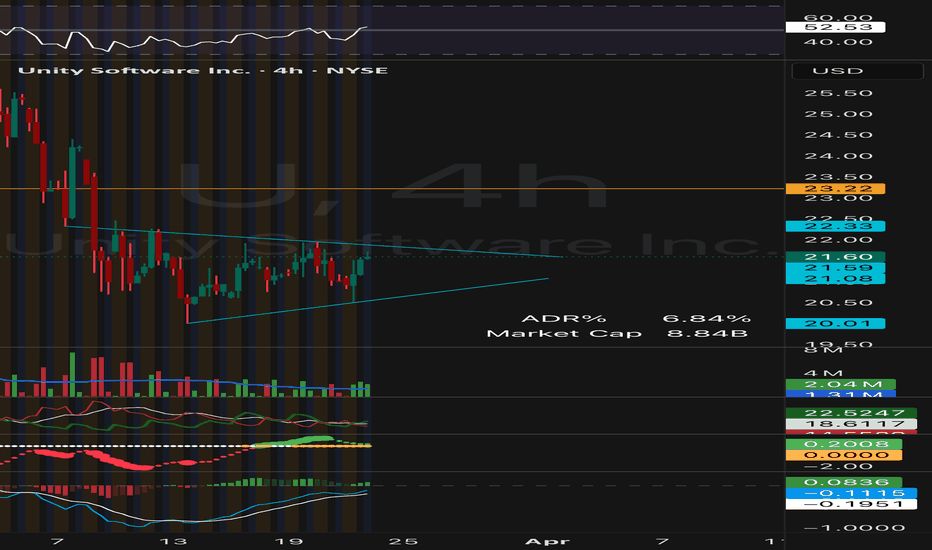This screenshot has width=932, height=550.
Task: Click the ADR% value 6.84%
Action: click(706, 319)
